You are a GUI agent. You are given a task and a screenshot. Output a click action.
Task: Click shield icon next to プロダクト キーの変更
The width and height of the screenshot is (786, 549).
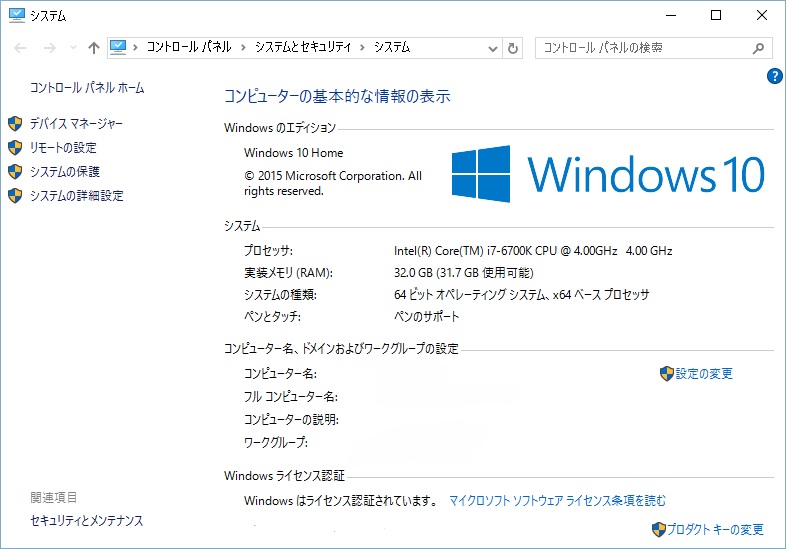659,529
